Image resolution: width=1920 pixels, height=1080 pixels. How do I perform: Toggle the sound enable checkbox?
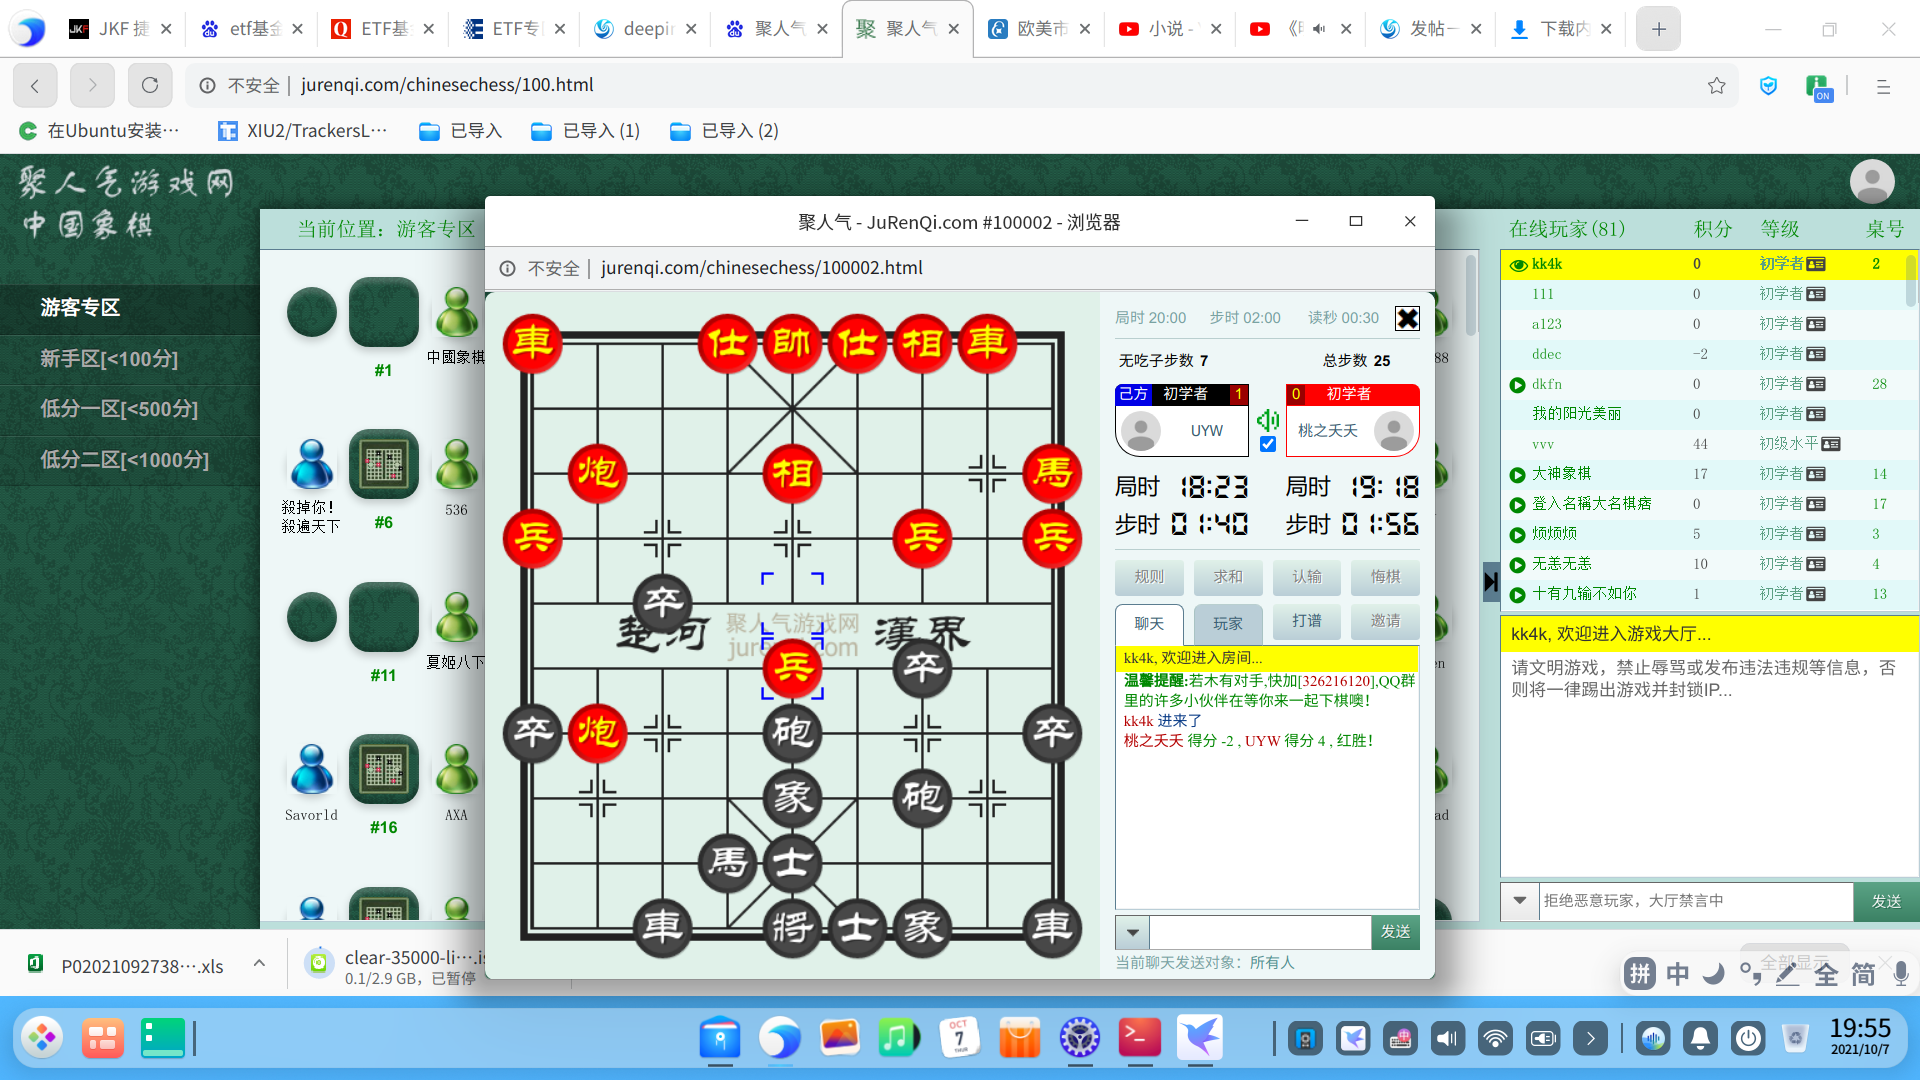(x=1268, y=445)
